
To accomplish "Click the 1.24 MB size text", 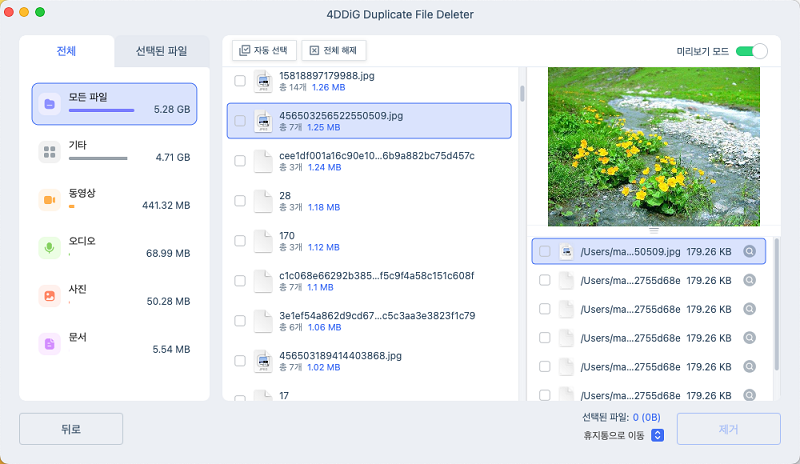I will pyautogui.click(x=324, y=167).
